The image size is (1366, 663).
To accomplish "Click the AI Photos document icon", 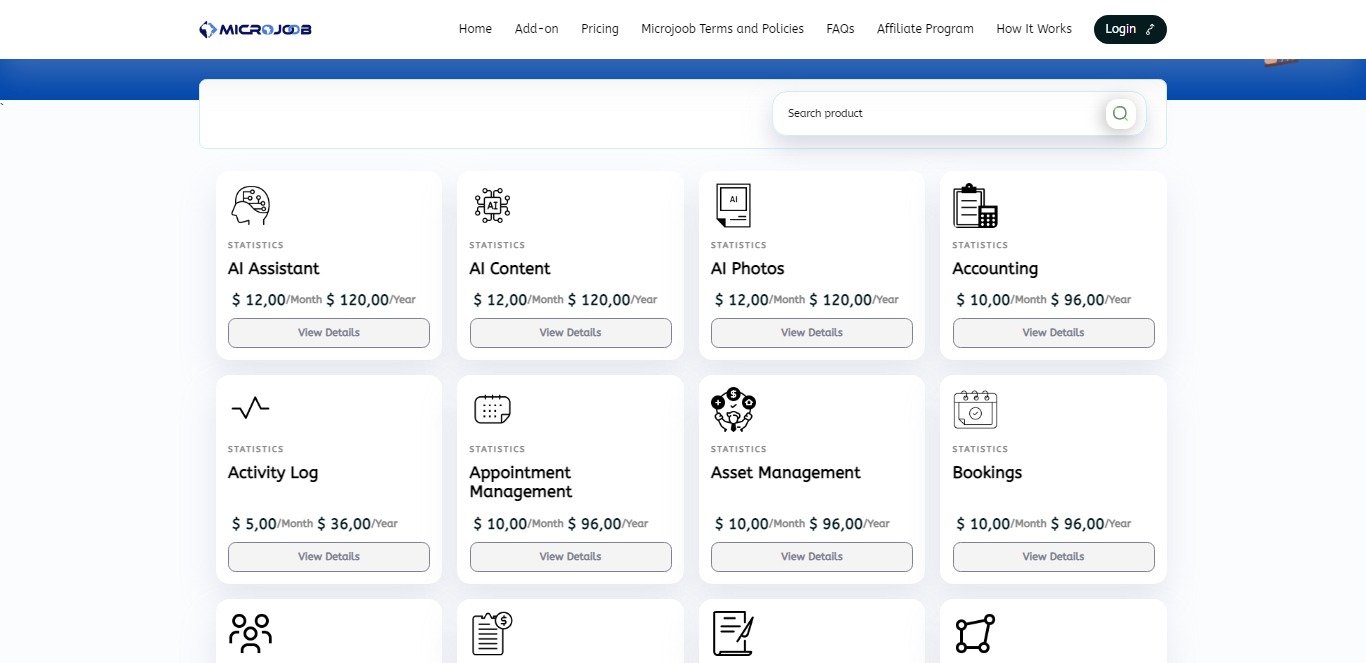I will pyautogui.click(x=733, y=205).
